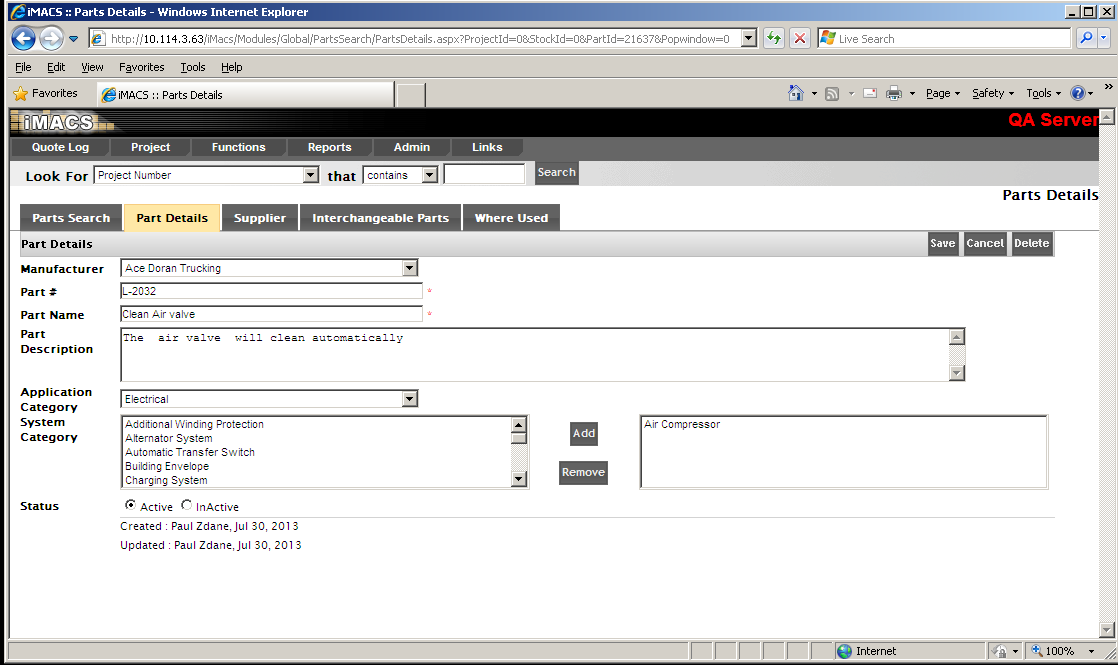Switch to the Supplier tab
The image size is (1118, 665).
tap(260, 218)
